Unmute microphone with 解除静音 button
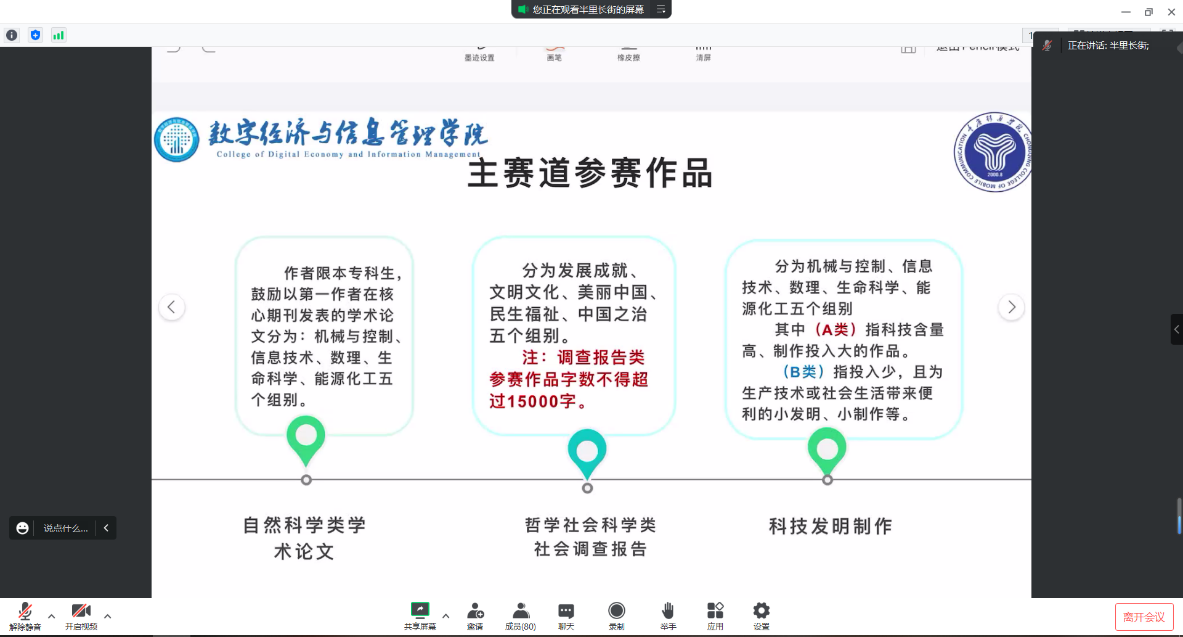The image size is (1183, 637). pos(26,615)
